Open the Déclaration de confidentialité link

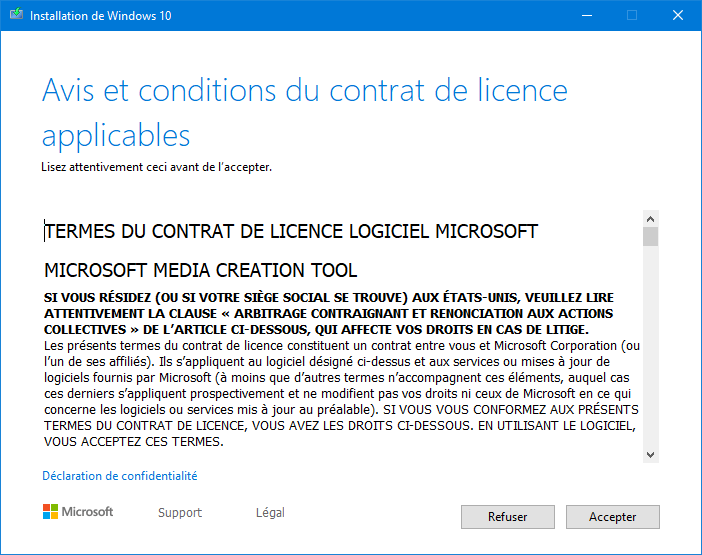pyautogui.click(x=120, y=476)
